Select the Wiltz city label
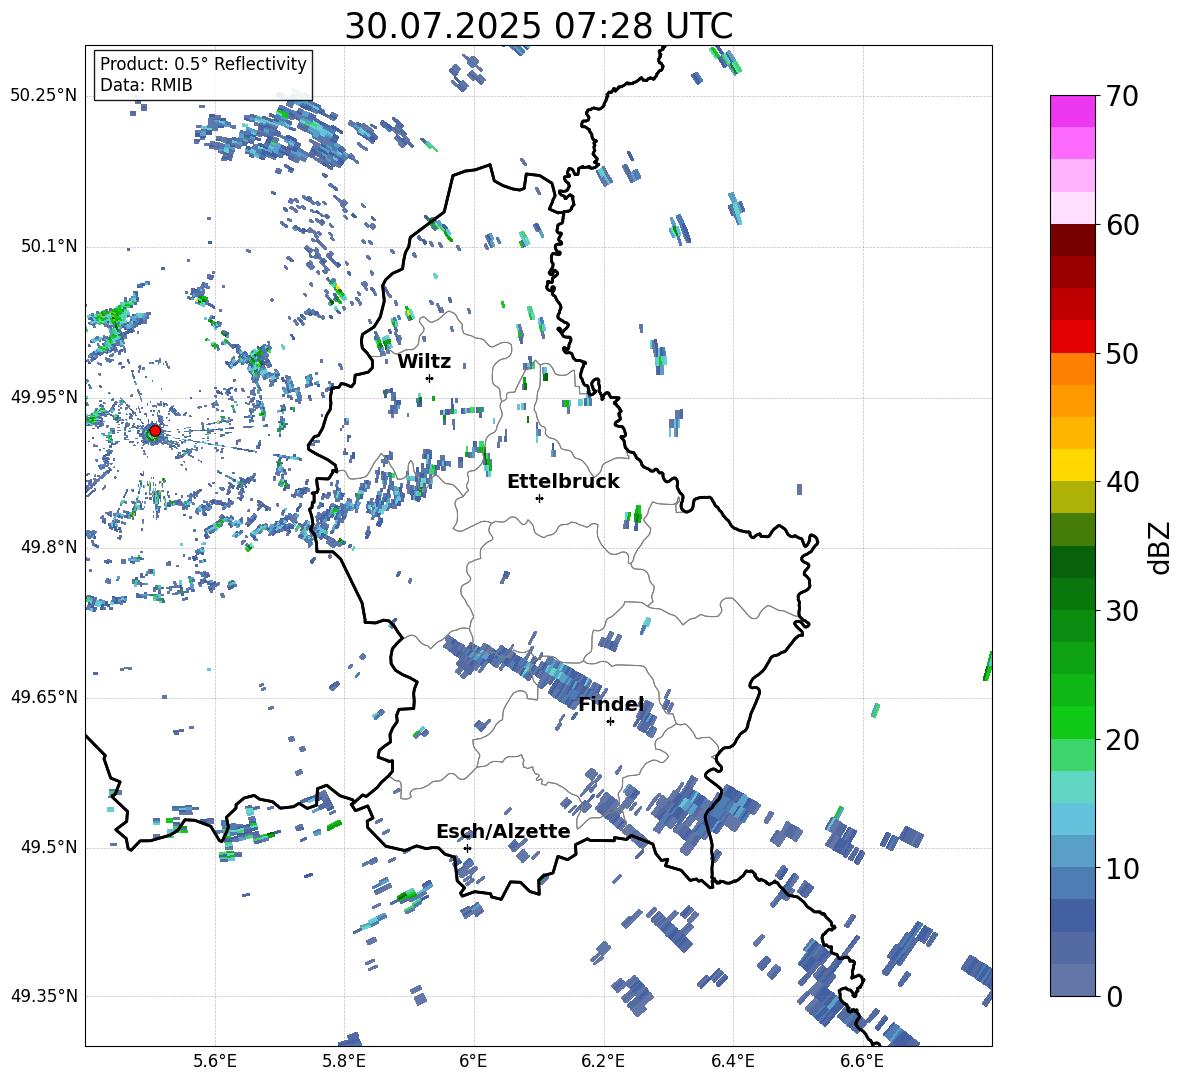The image size is (1184, 1081). 424,362
